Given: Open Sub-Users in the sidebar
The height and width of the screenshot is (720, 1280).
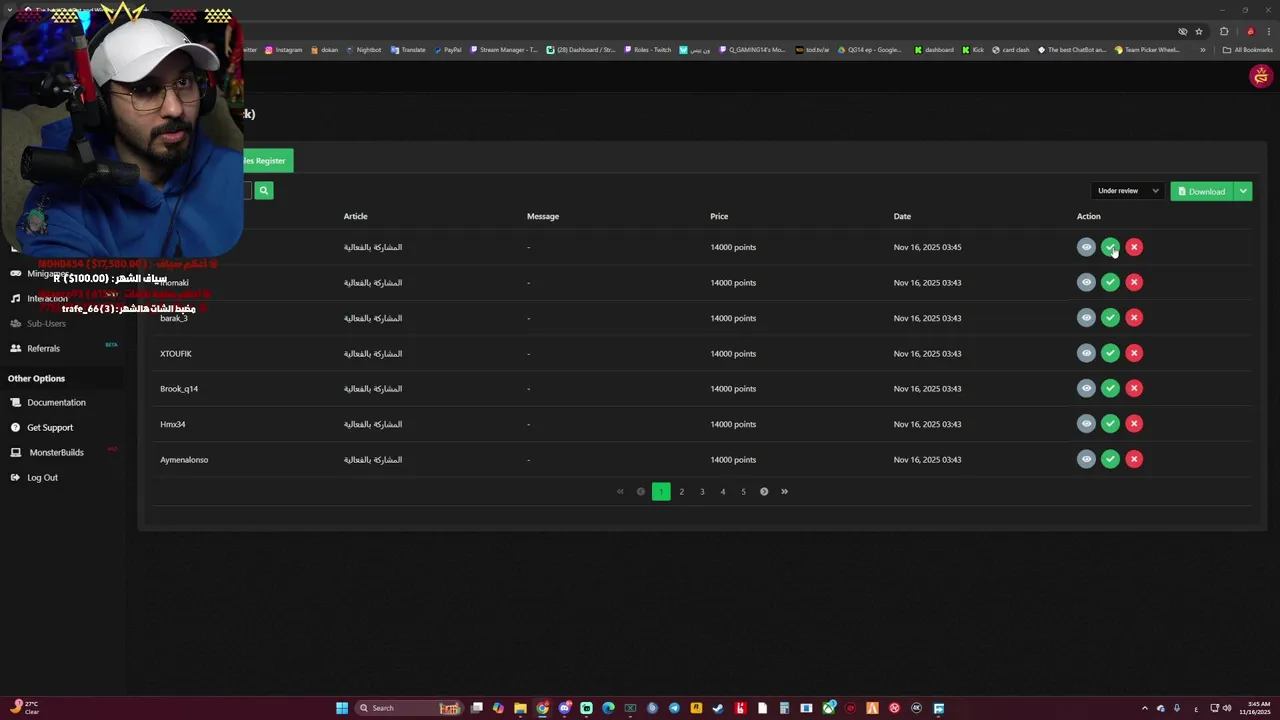Looking at the screenshot, I should tap(46, 323).
